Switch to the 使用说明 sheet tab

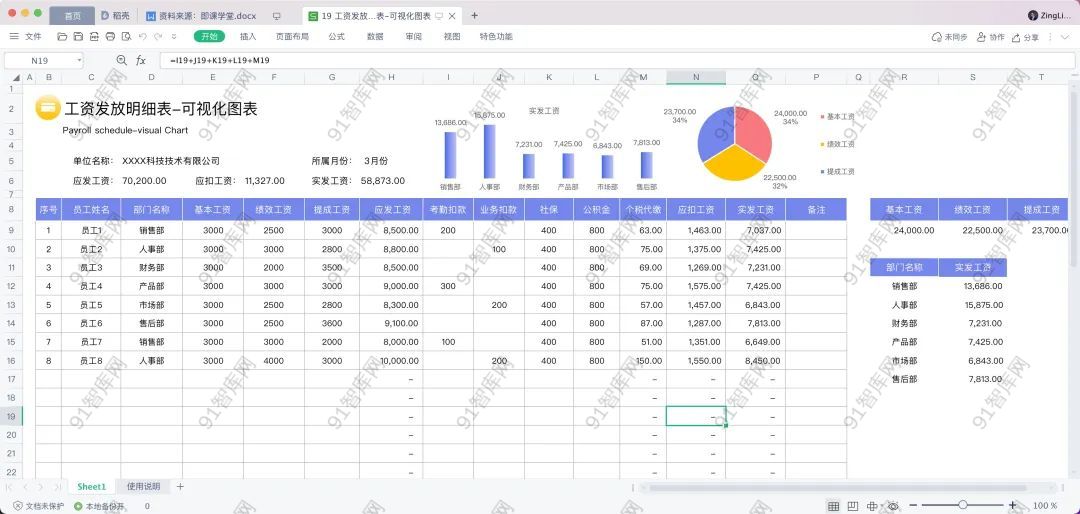pos(143,487)
